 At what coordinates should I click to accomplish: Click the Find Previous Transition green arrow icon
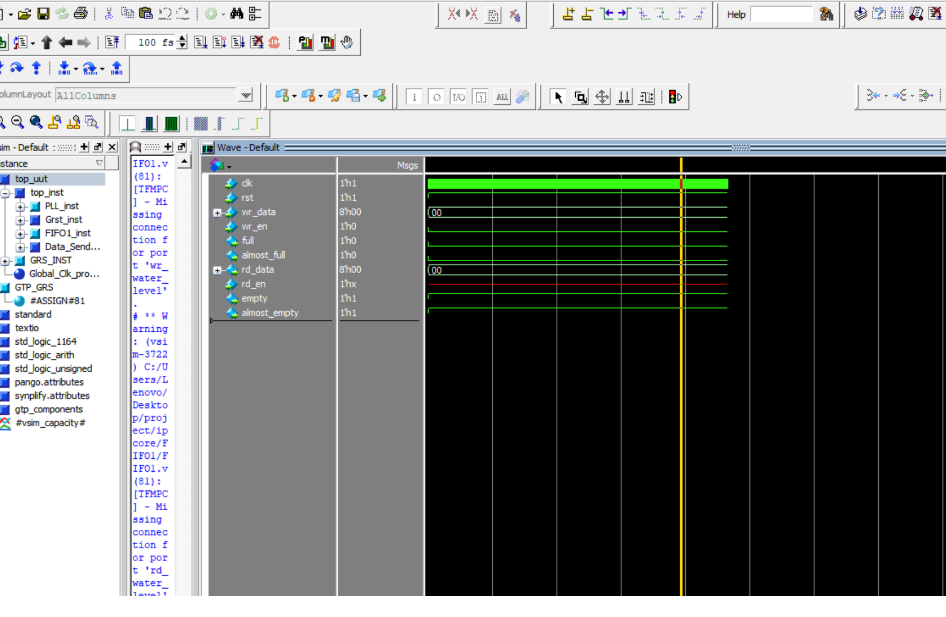(x=606, y=14)
